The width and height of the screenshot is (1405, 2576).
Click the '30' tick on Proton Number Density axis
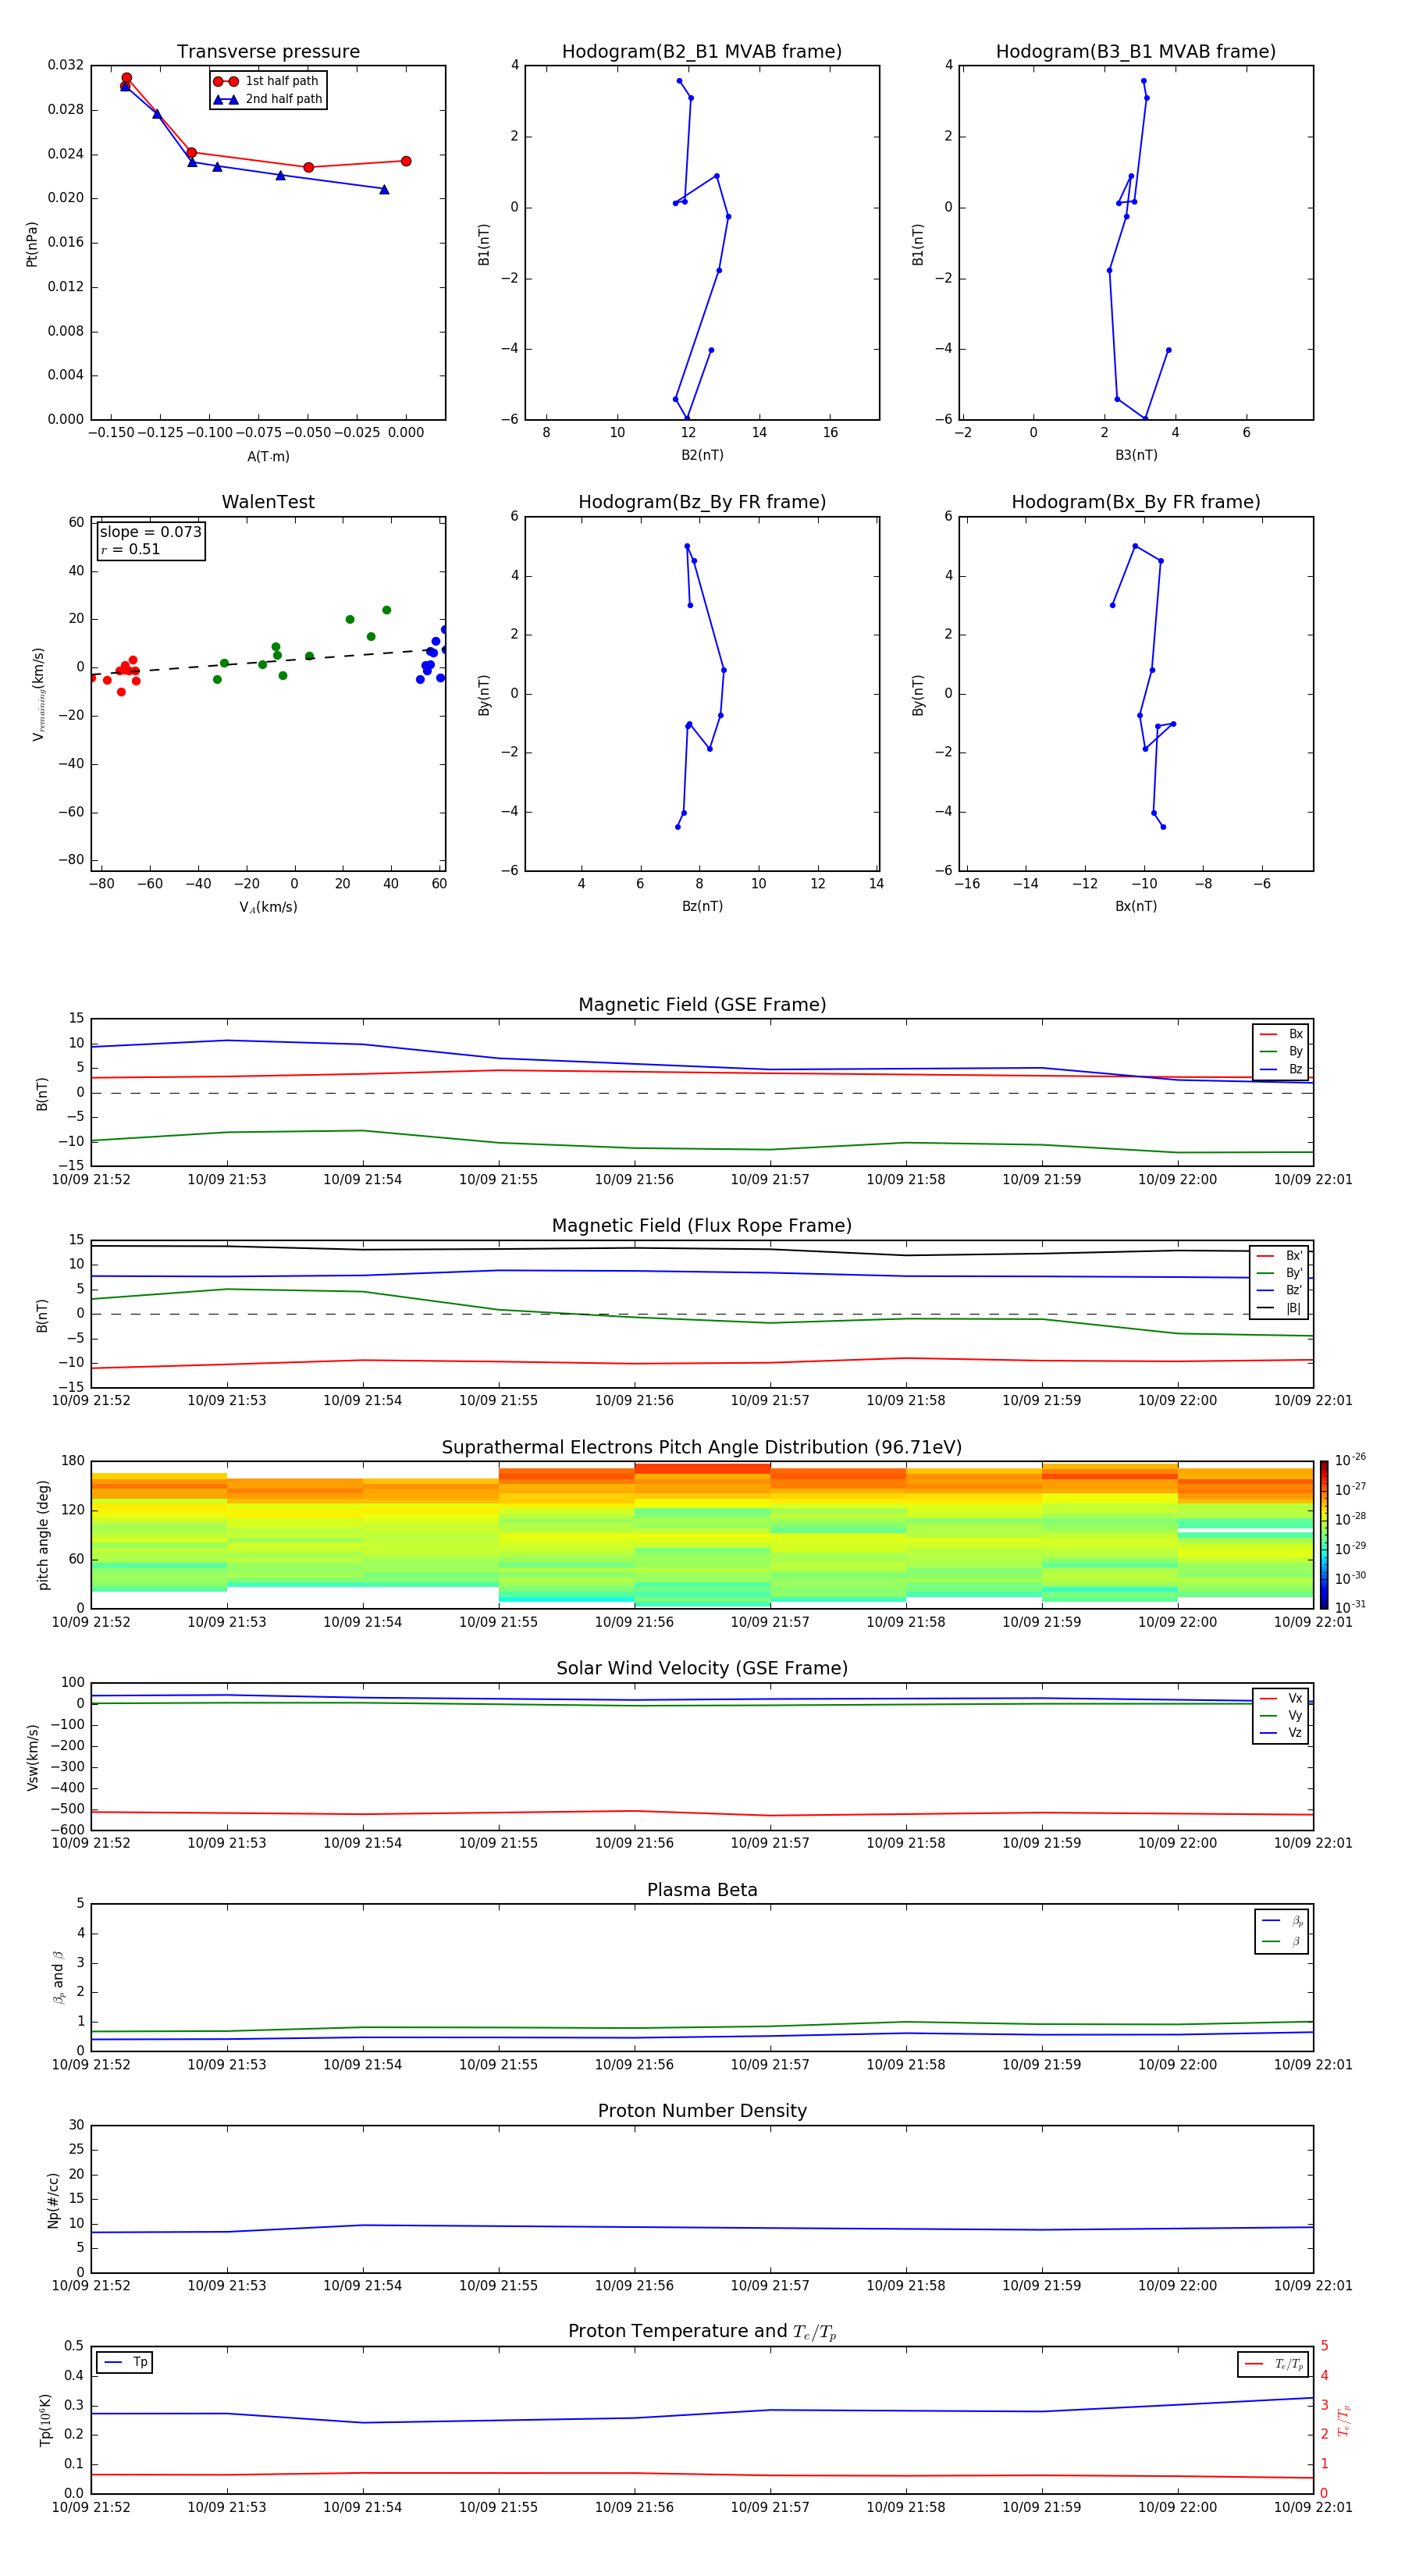pyautogui.click(x=76, y=2125)
